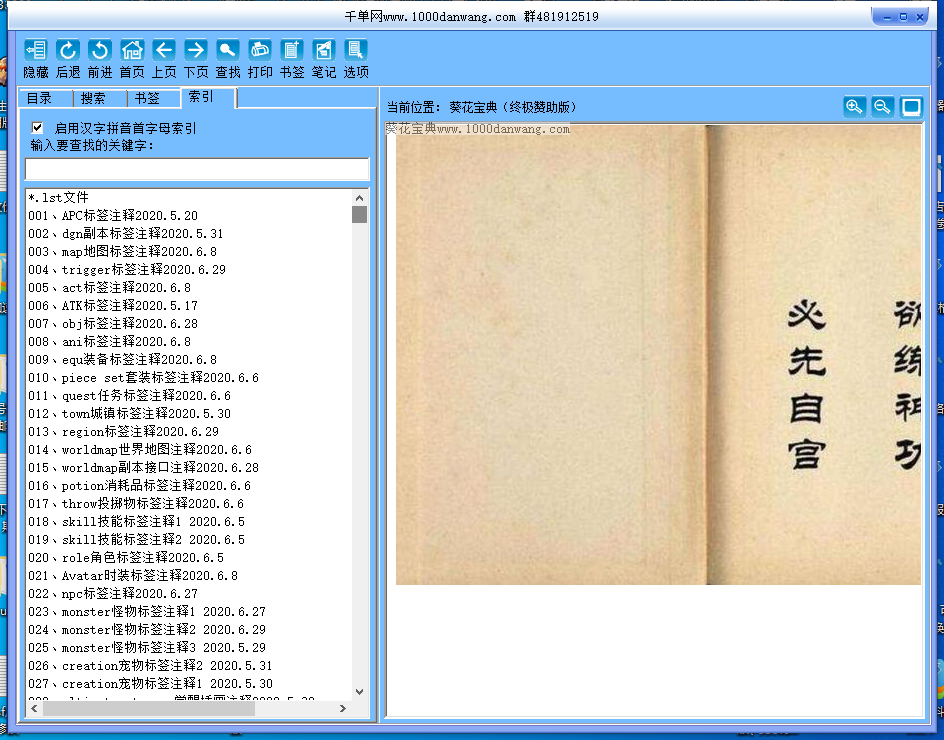This screenshot has width=944, height=740.
Task: Click the fullscreen view icon
Action: pyautogui.click(x=911, y=107)
